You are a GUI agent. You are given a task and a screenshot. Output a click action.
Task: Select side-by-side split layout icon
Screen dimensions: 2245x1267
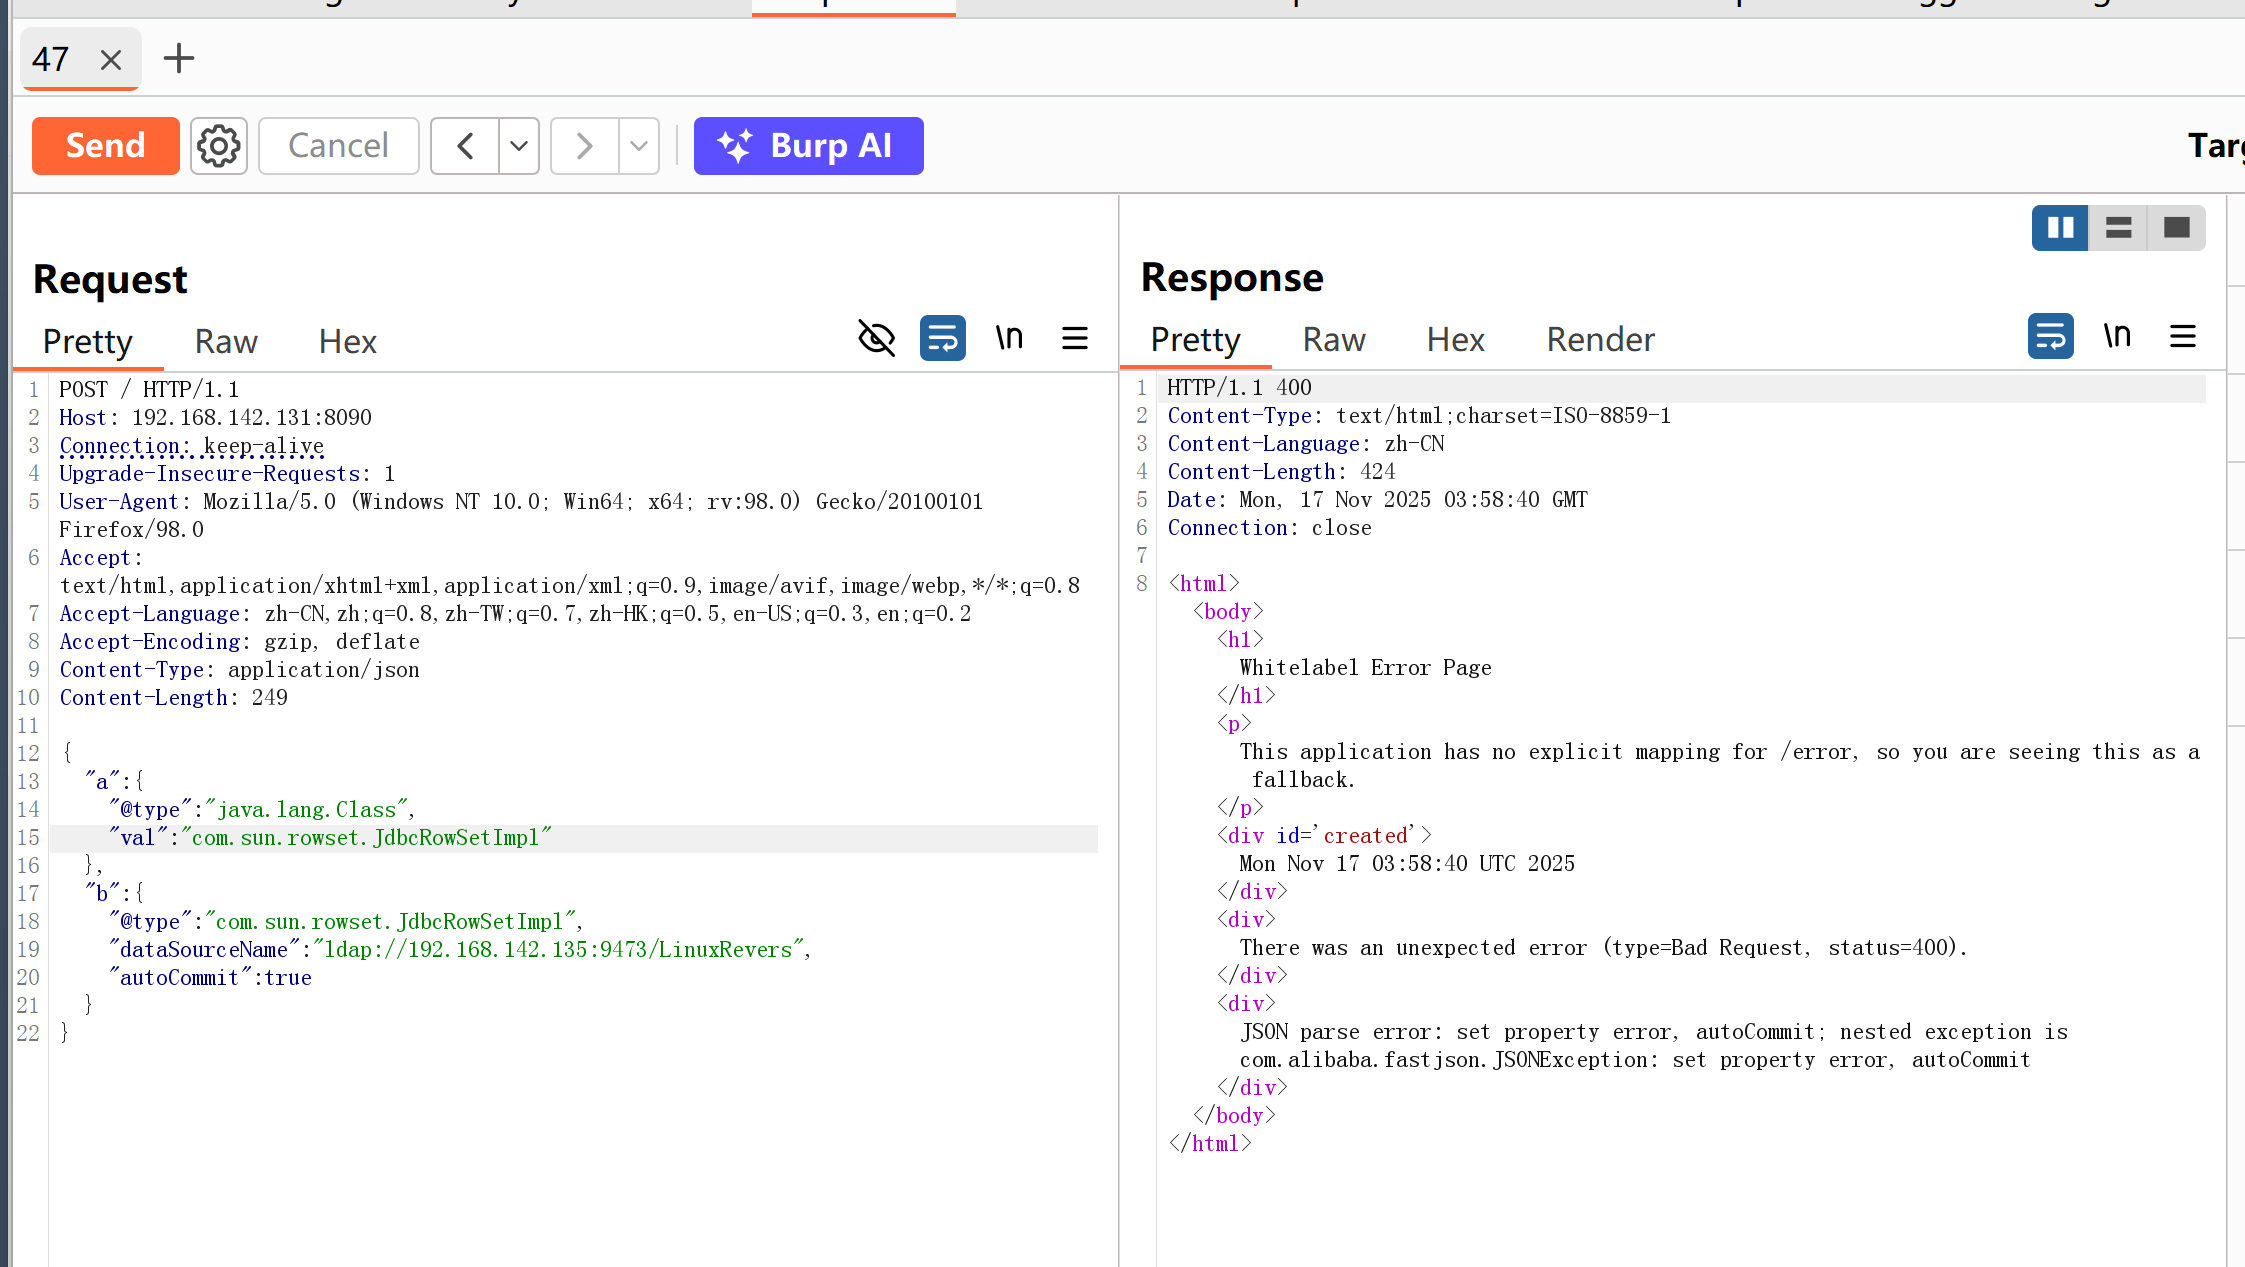tap(2060, 228)
